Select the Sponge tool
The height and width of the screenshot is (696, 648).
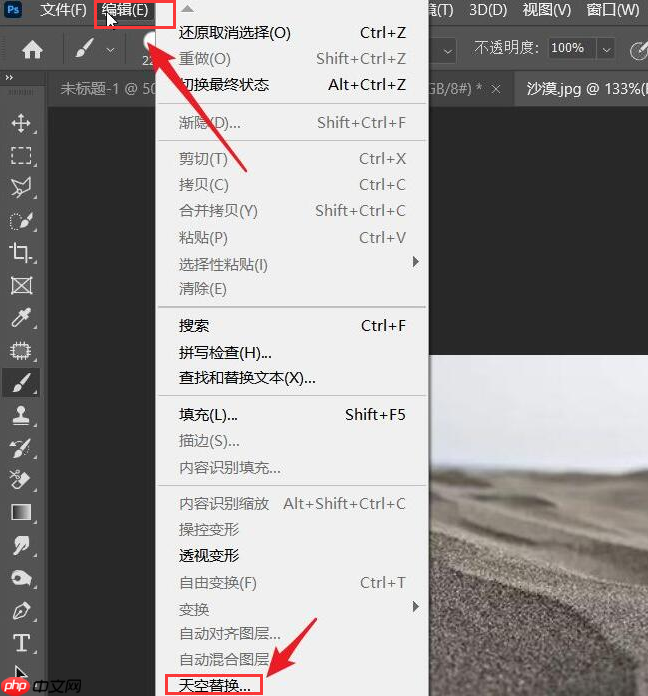(21, 578)
